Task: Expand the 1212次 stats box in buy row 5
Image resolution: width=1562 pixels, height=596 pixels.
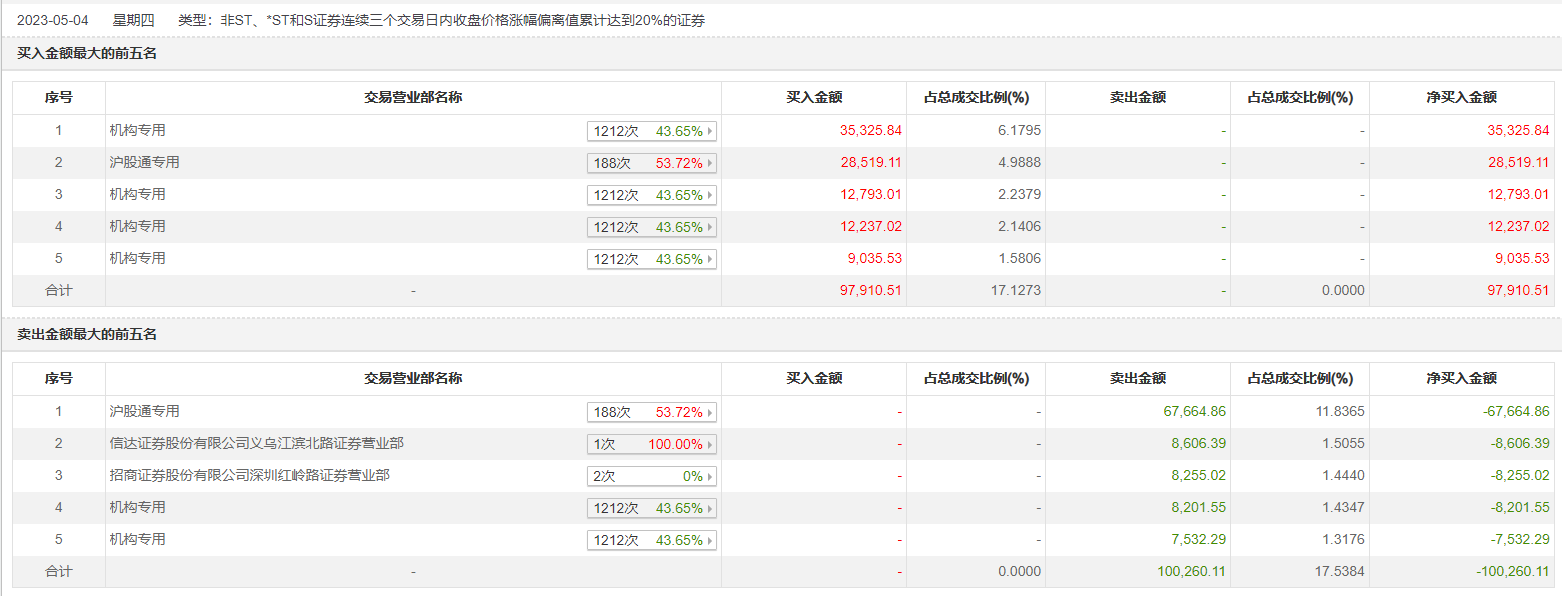Action: pyautogui.click(x=652, y=259)
